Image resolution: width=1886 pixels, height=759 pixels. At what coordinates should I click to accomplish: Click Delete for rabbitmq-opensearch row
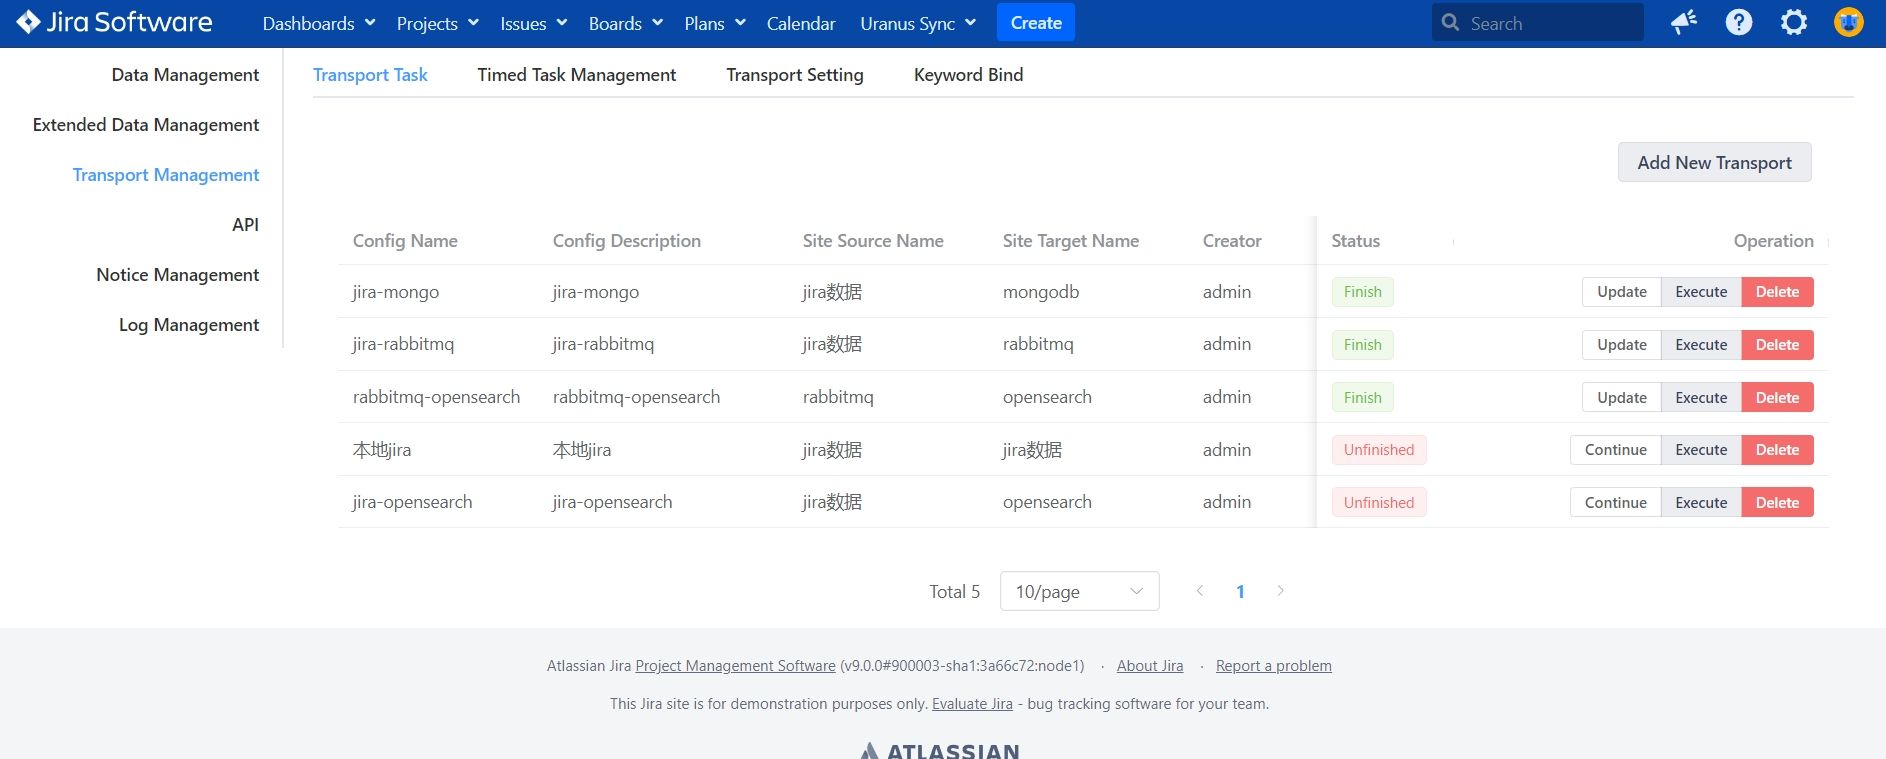[x=1777, y=398]
